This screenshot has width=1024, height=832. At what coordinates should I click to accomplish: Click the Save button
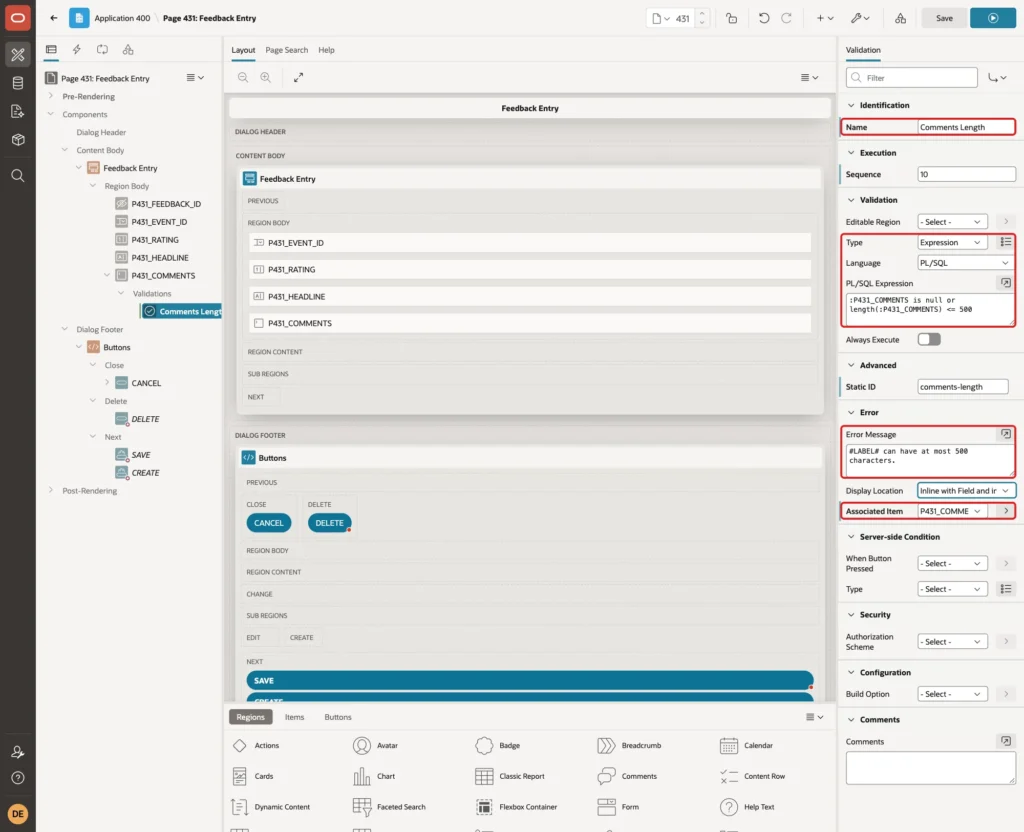pos(944,18)
